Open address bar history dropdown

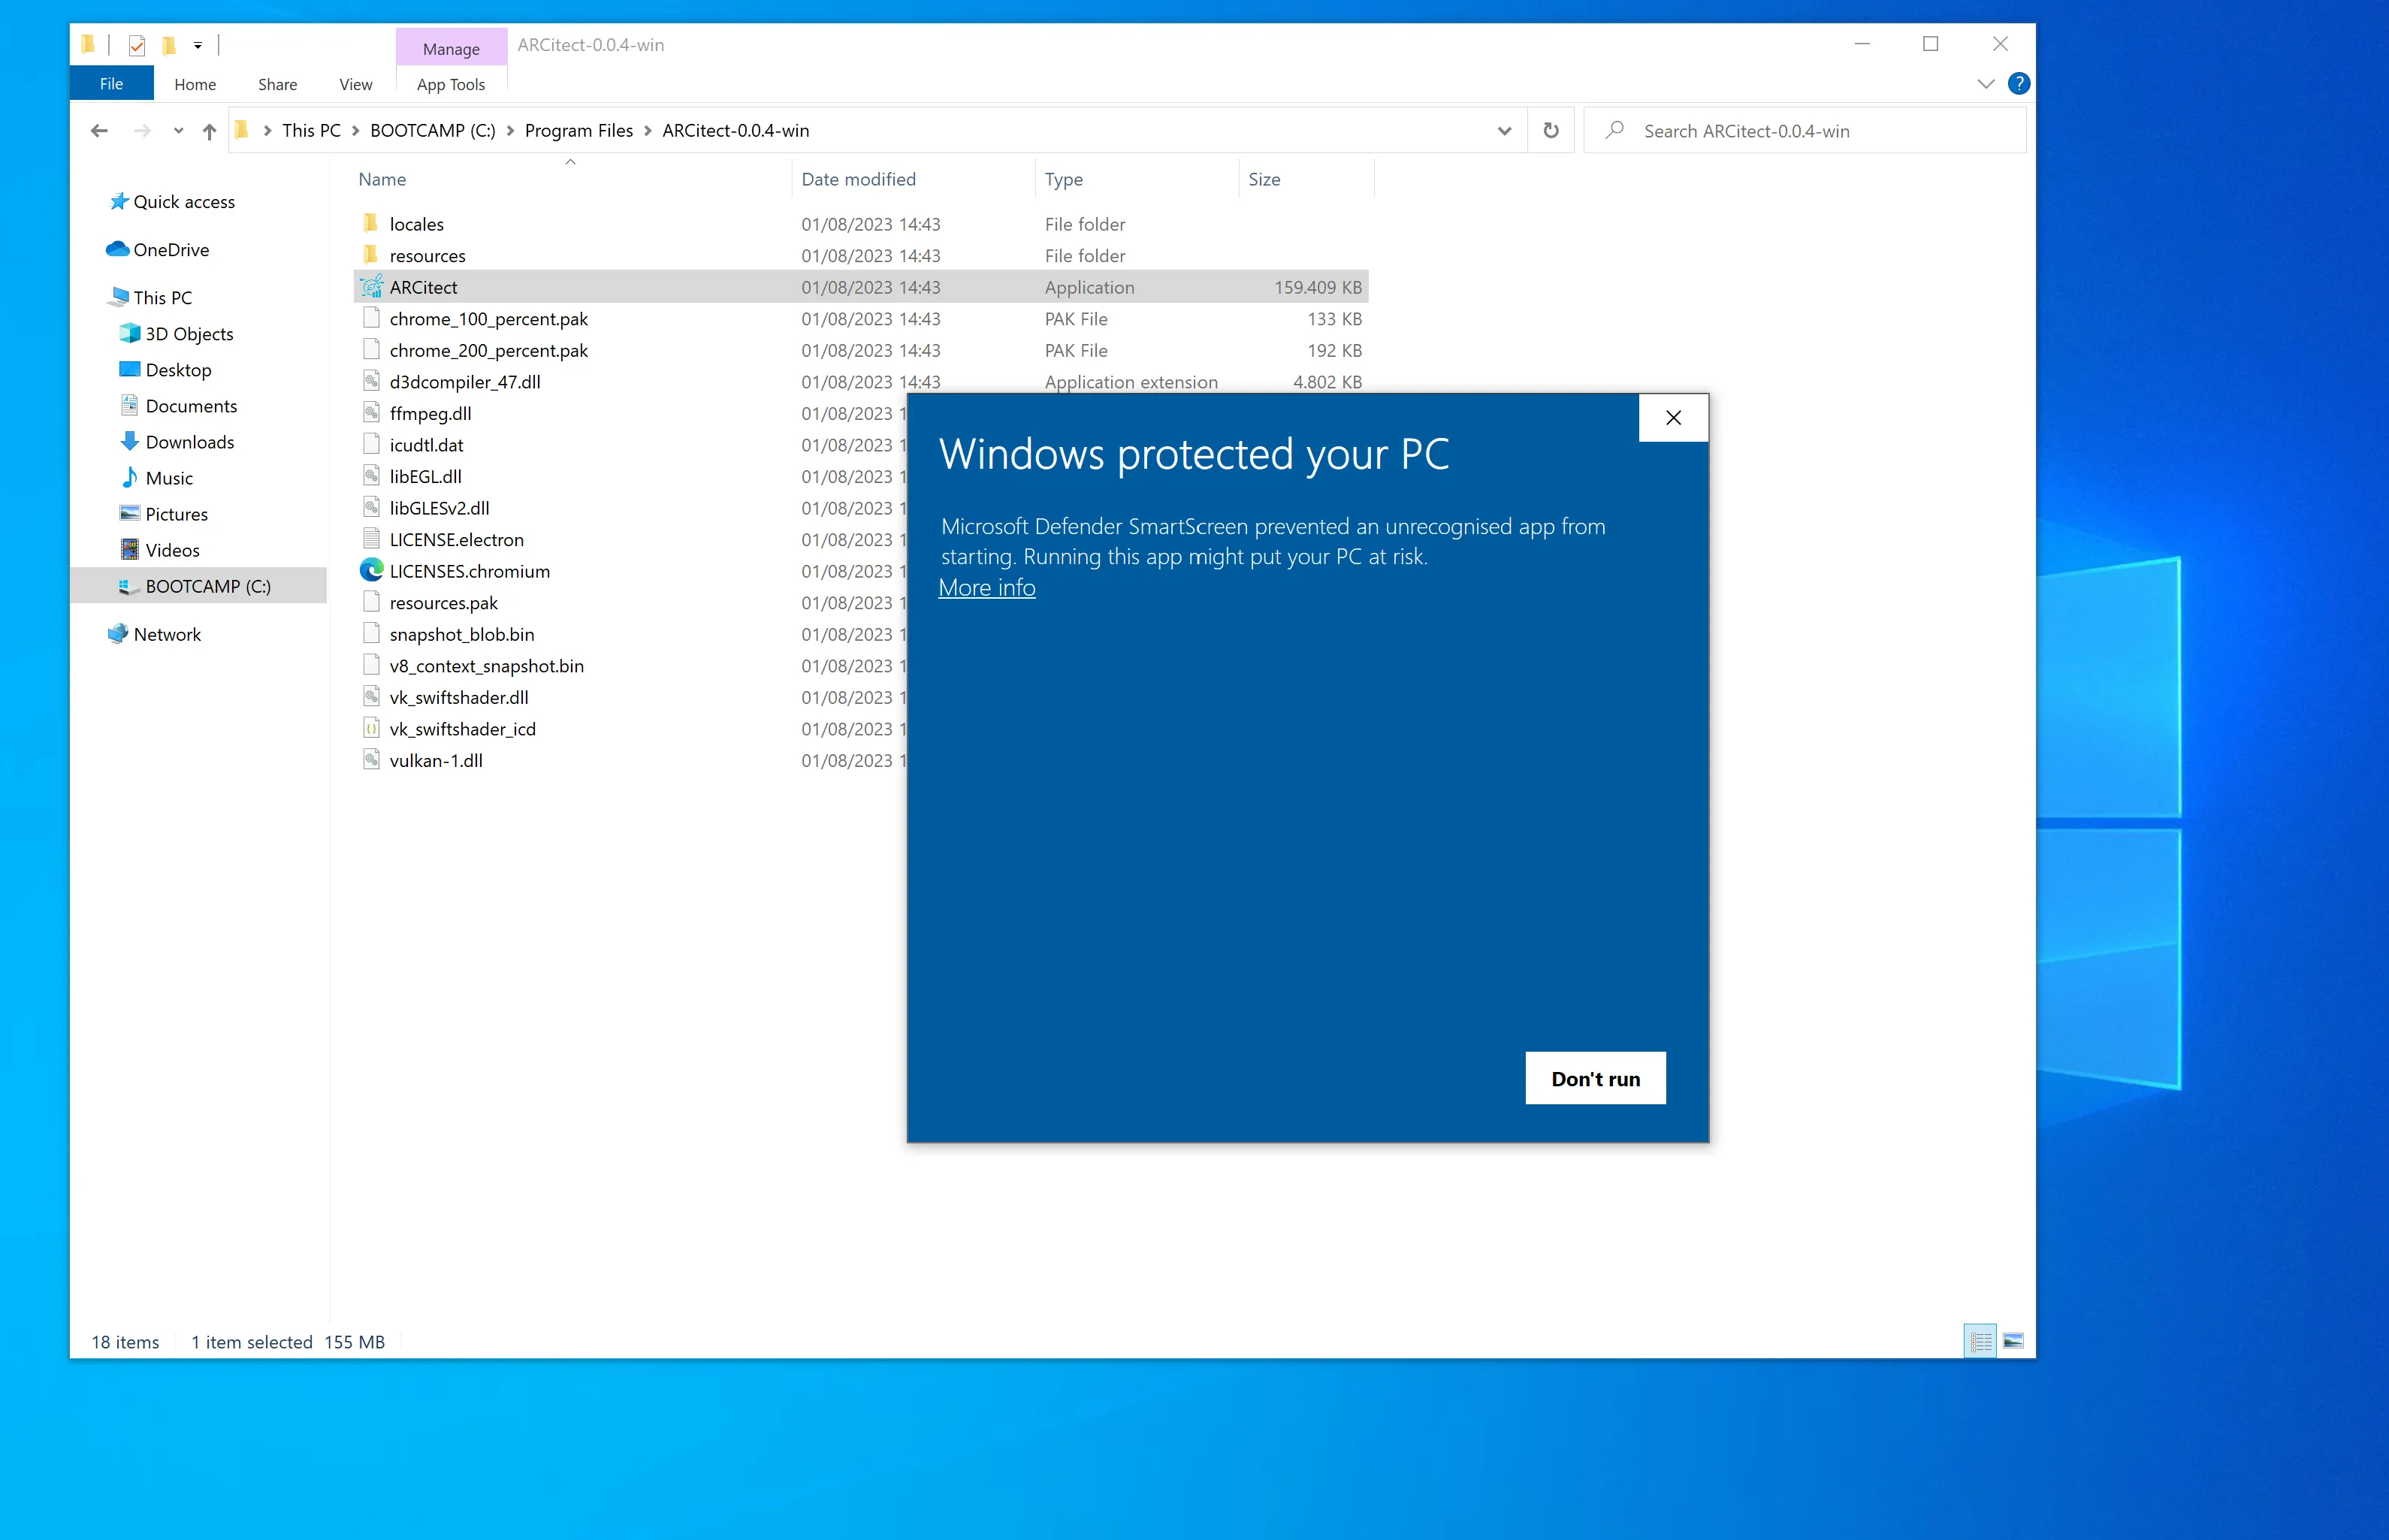[1504, 131]
